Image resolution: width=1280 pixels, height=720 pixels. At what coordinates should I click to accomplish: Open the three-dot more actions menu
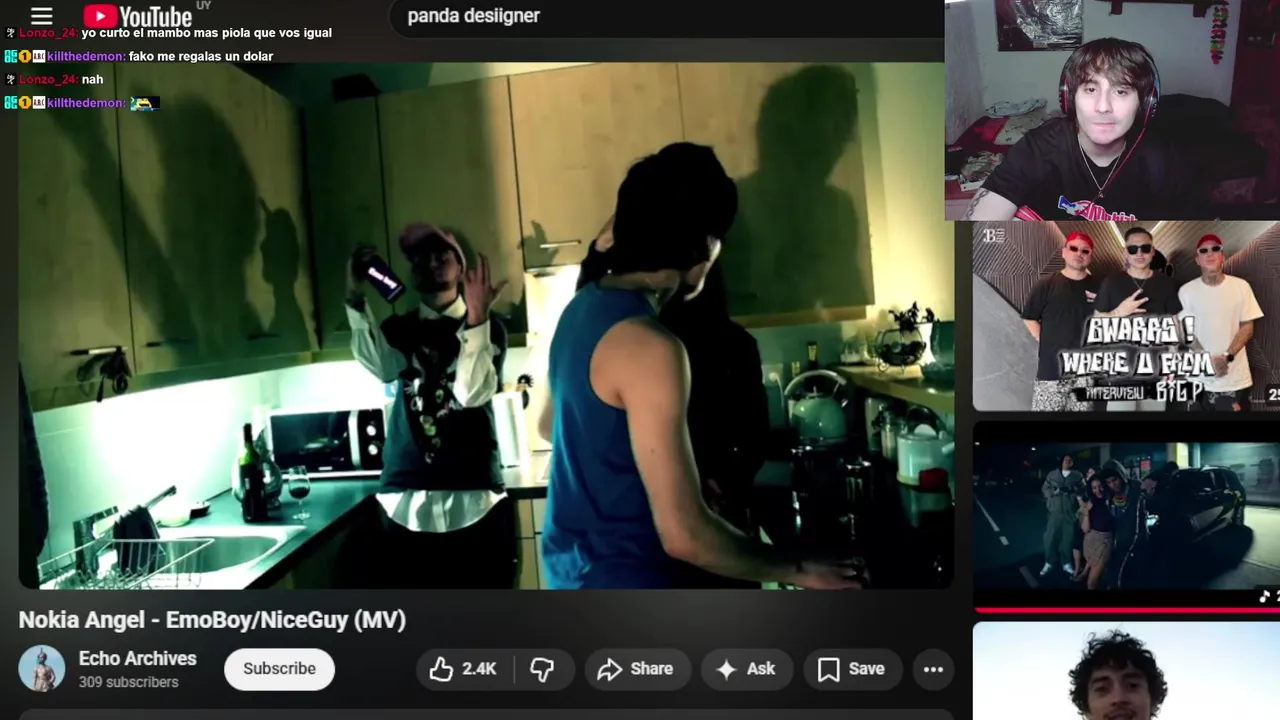tap(933, 669)
